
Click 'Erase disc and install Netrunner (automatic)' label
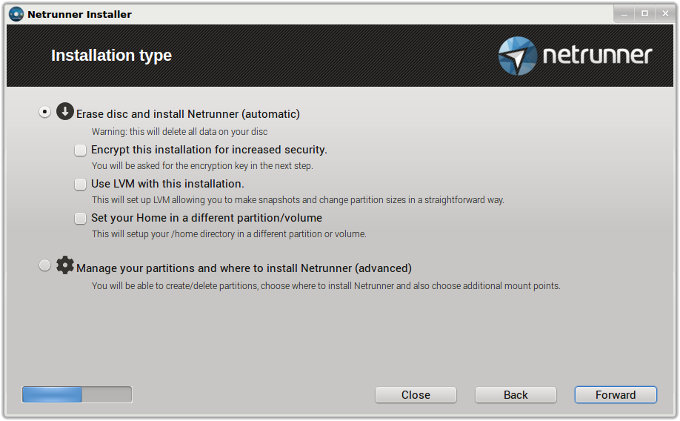pos(188,114)
